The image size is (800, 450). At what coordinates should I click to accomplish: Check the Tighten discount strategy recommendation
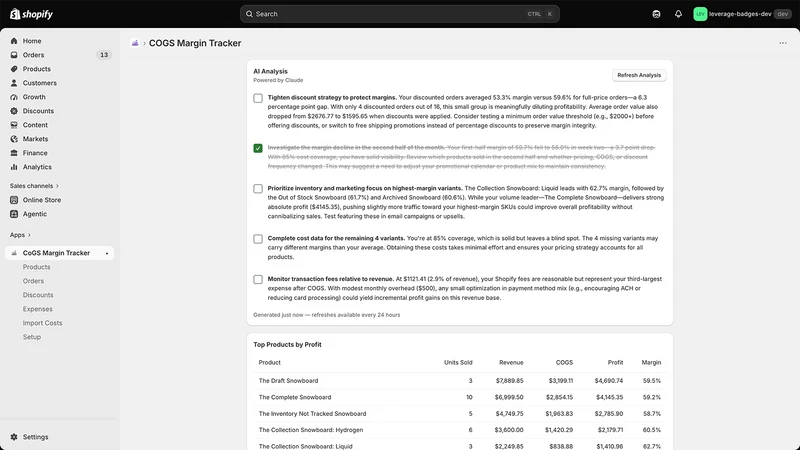tap(258, 98)
